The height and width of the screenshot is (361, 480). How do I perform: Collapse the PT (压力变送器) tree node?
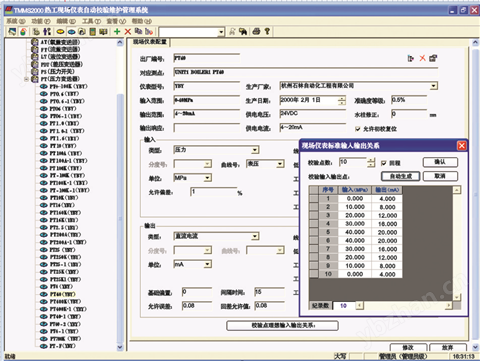click(x=26, y=79)
